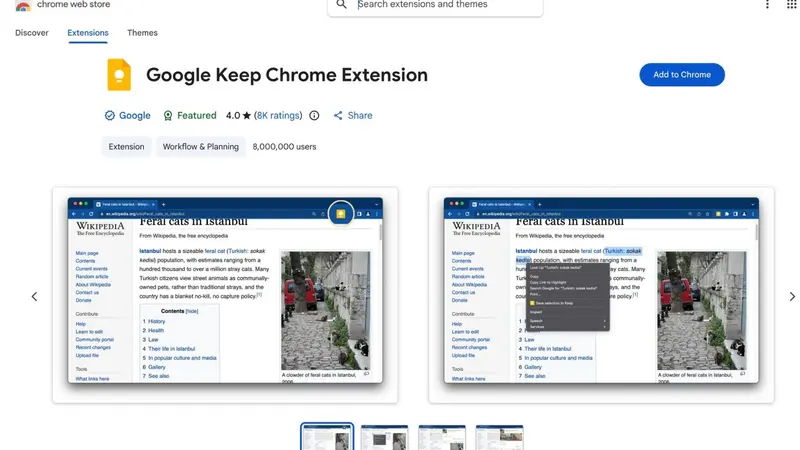
Task: Open the first large screenshot showing Keep icon
Action: click(x=225, y=295)
